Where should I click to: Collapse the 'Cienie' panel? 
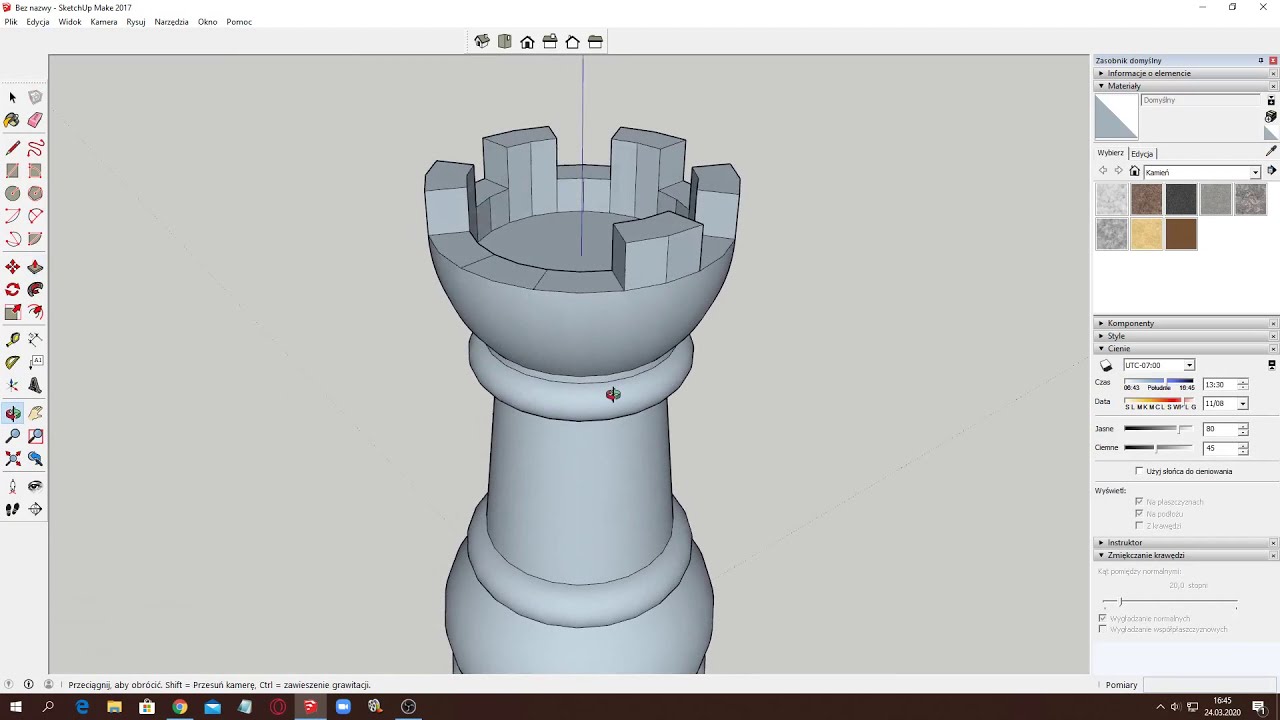tap(1186, 349)
